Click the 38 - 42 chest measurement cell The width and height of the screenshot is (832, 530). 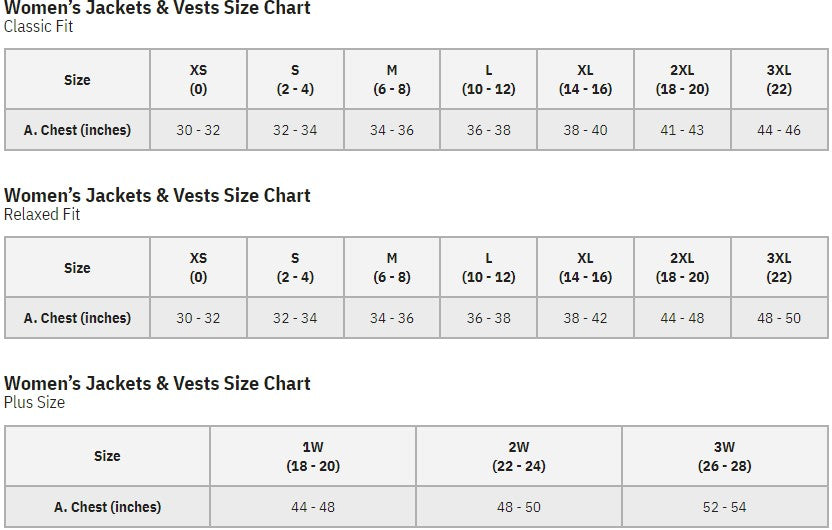[585, 318]
